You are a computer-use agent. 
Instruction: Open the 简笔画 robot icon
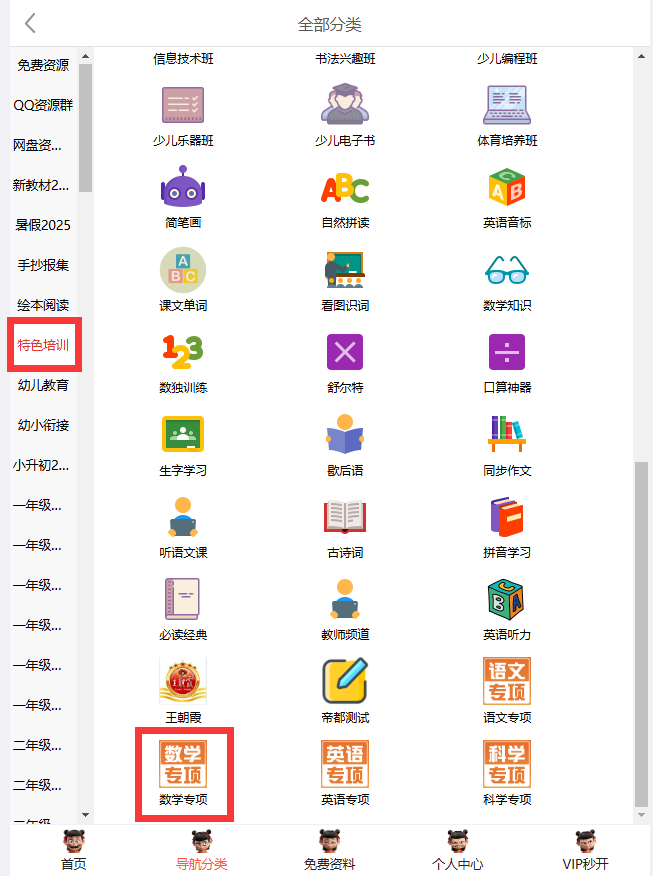183,188
